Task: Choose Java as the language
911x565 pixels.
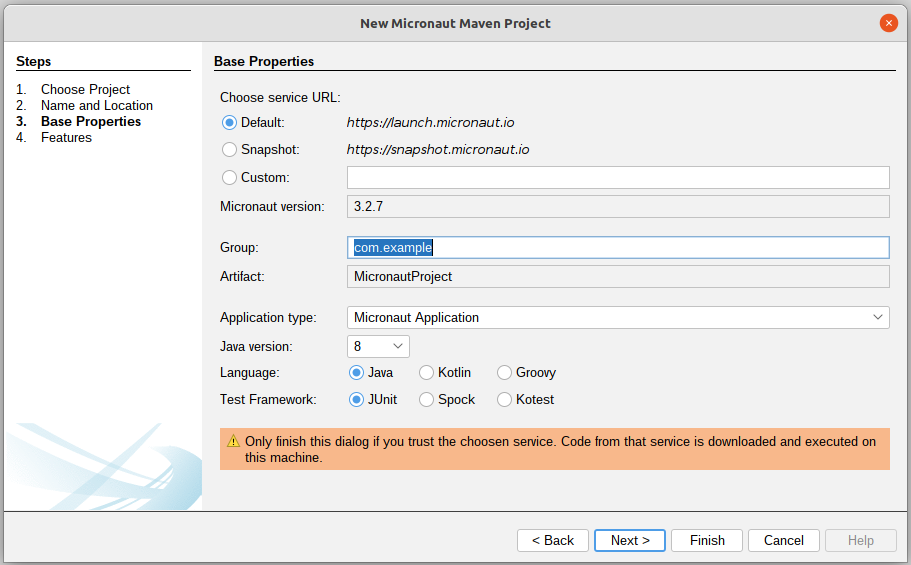Action: tap(356, 373)
